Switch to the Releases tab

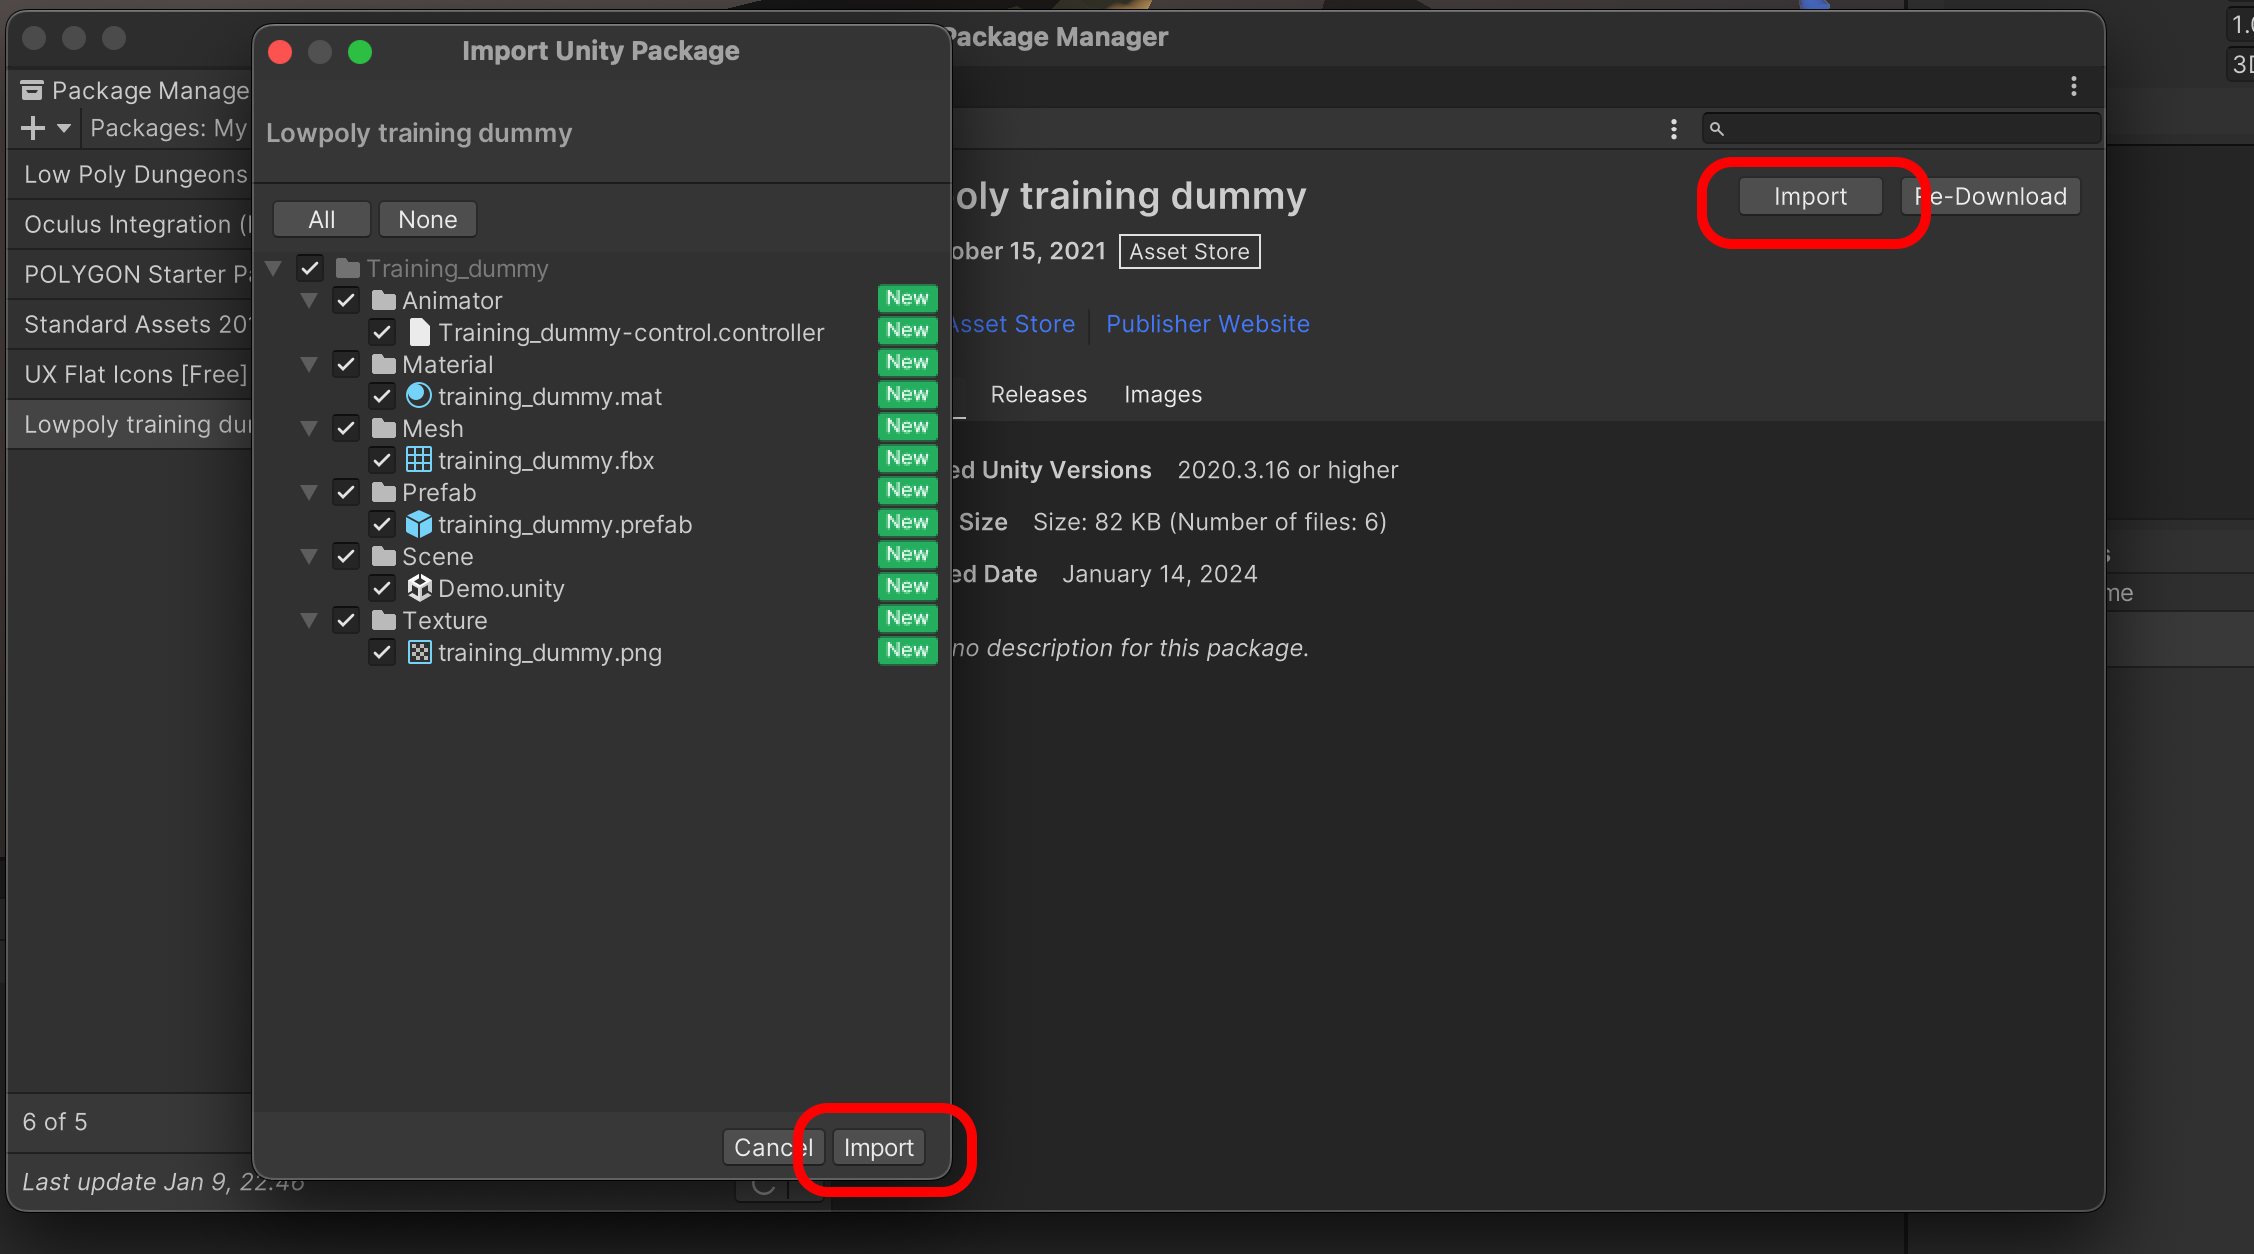(1038, 394)
